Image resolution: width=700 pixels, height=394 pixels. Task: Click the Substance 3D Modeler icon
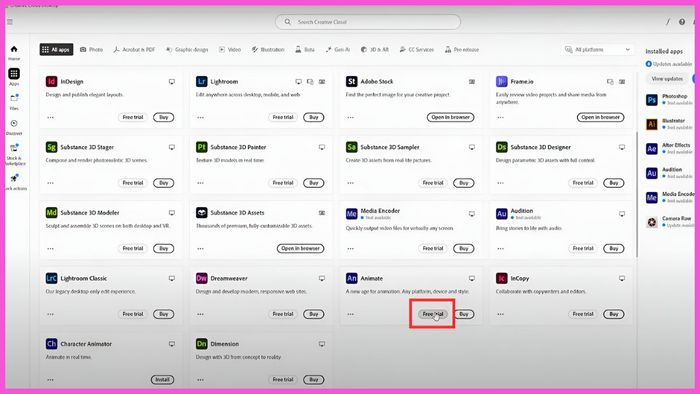51,212
